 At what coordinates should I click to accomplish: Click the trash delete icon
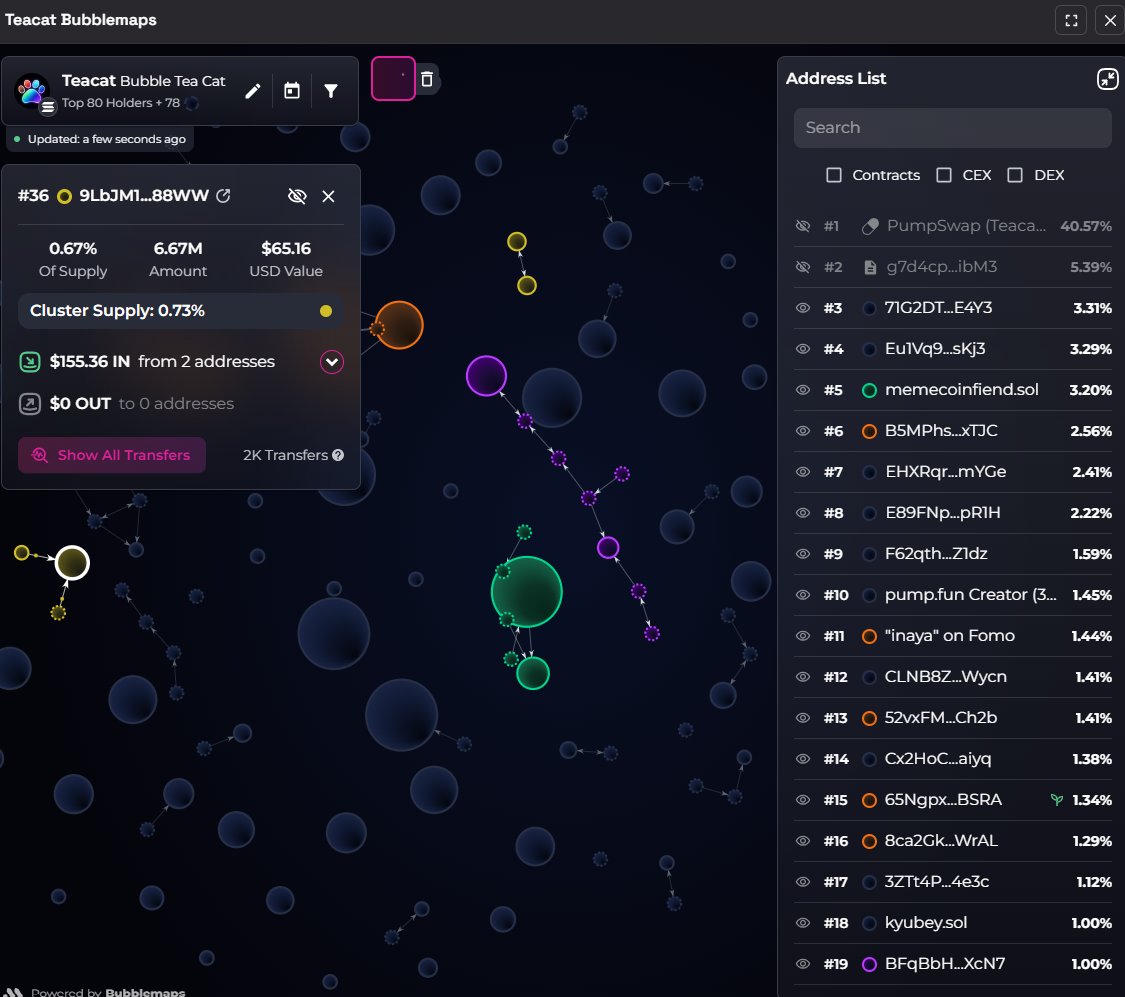(427, 79)
